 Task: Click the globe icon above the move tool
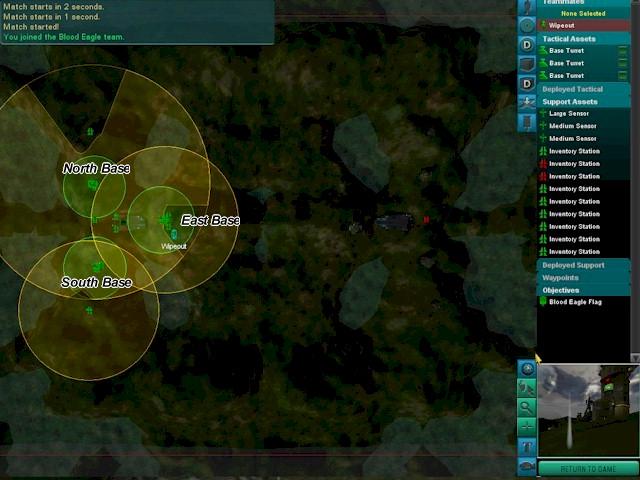(527, 369)
